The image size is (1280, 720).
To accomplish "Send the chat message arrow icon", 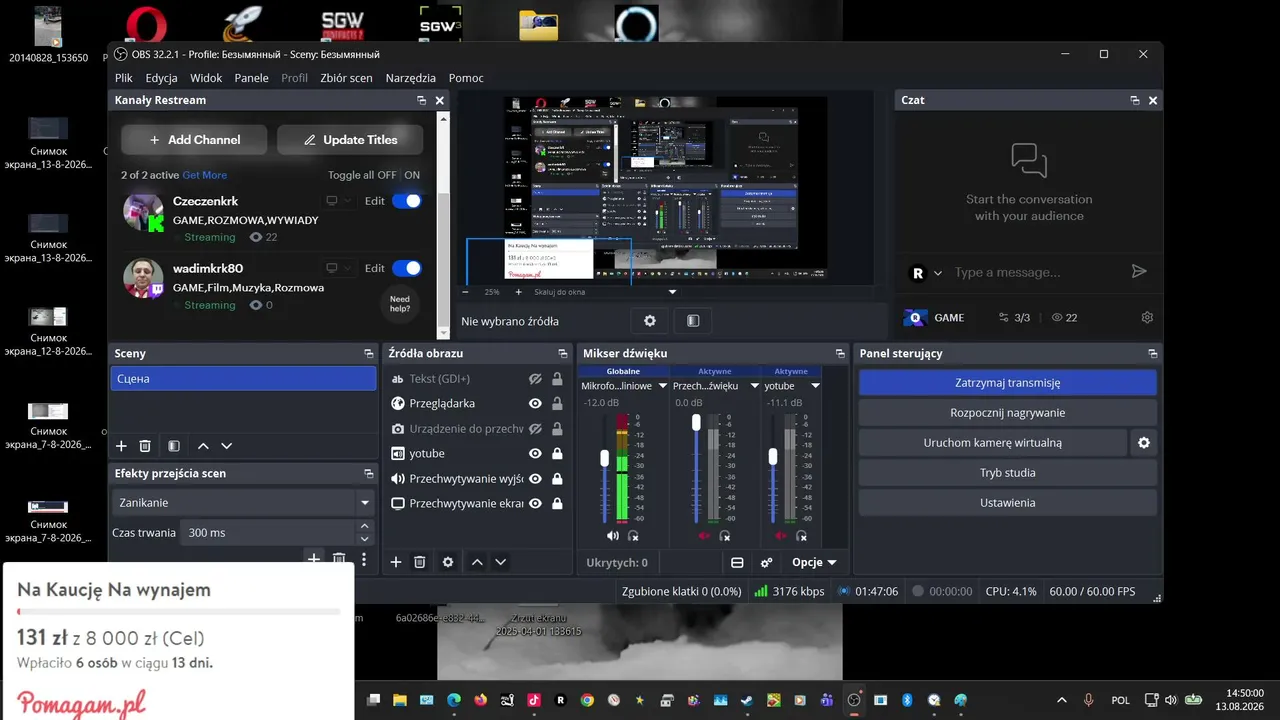I will click(1138, 272).
